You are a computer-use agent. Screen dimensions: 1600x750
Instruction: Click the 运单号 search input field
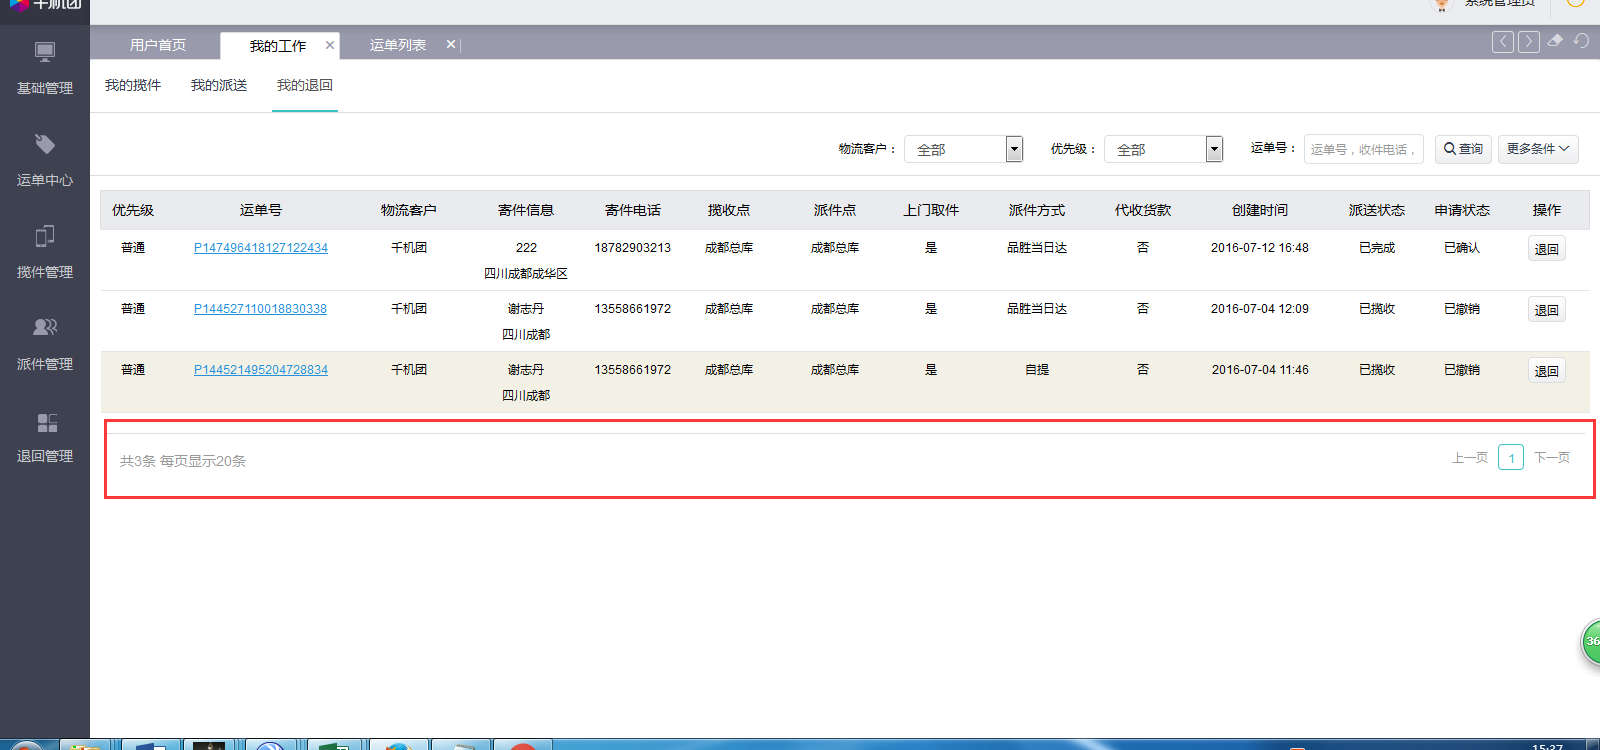[x=1363, y=149]
